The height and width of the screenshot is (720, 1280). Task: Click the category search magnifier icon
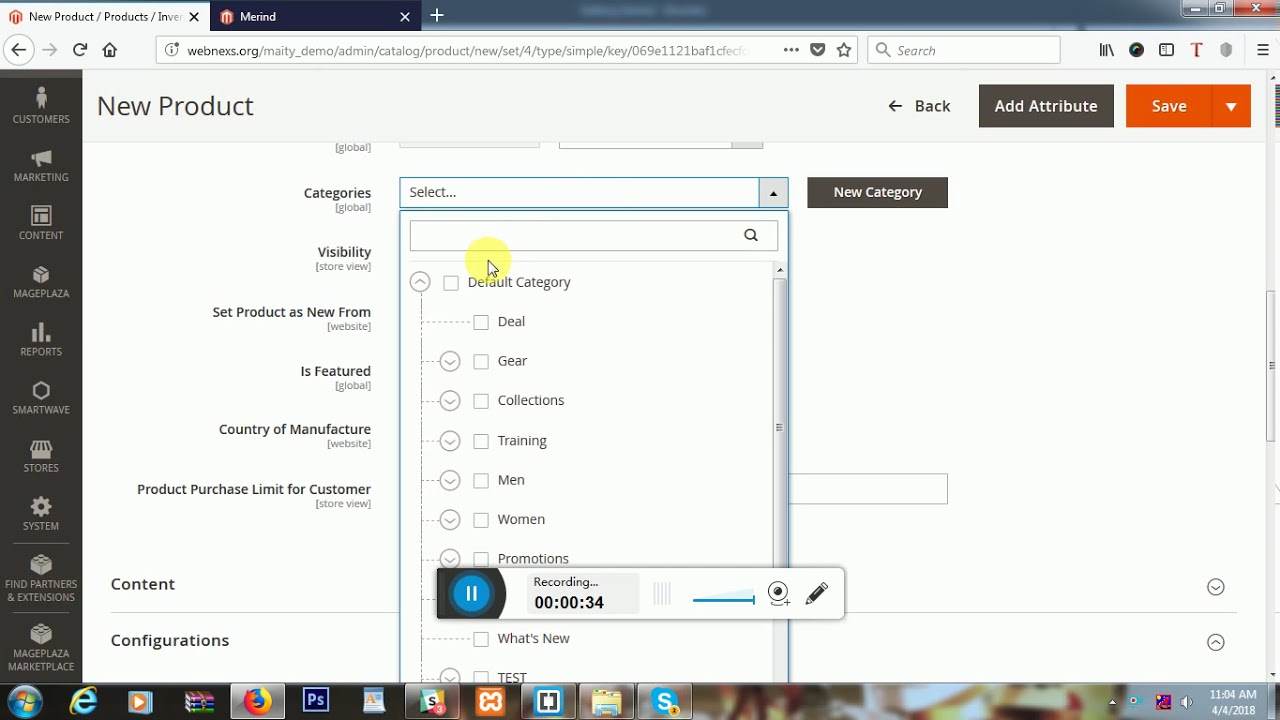[751, 235]
